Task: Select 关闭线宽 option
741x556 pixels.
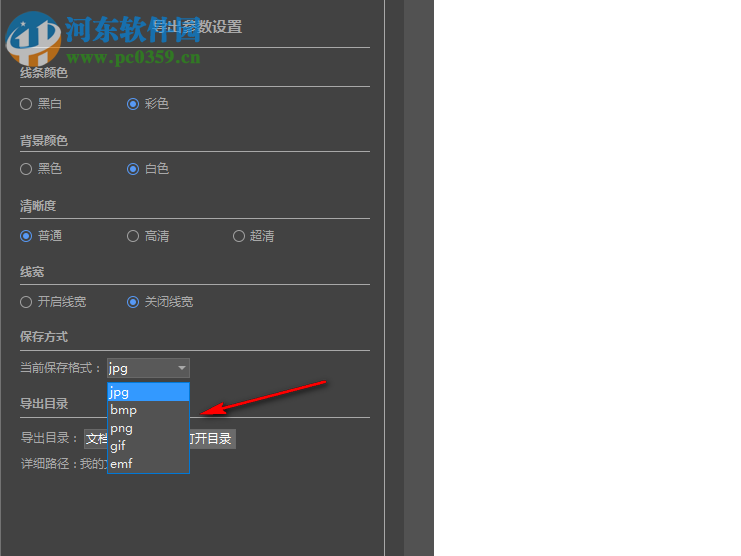Action: click(x=133, y=302)
